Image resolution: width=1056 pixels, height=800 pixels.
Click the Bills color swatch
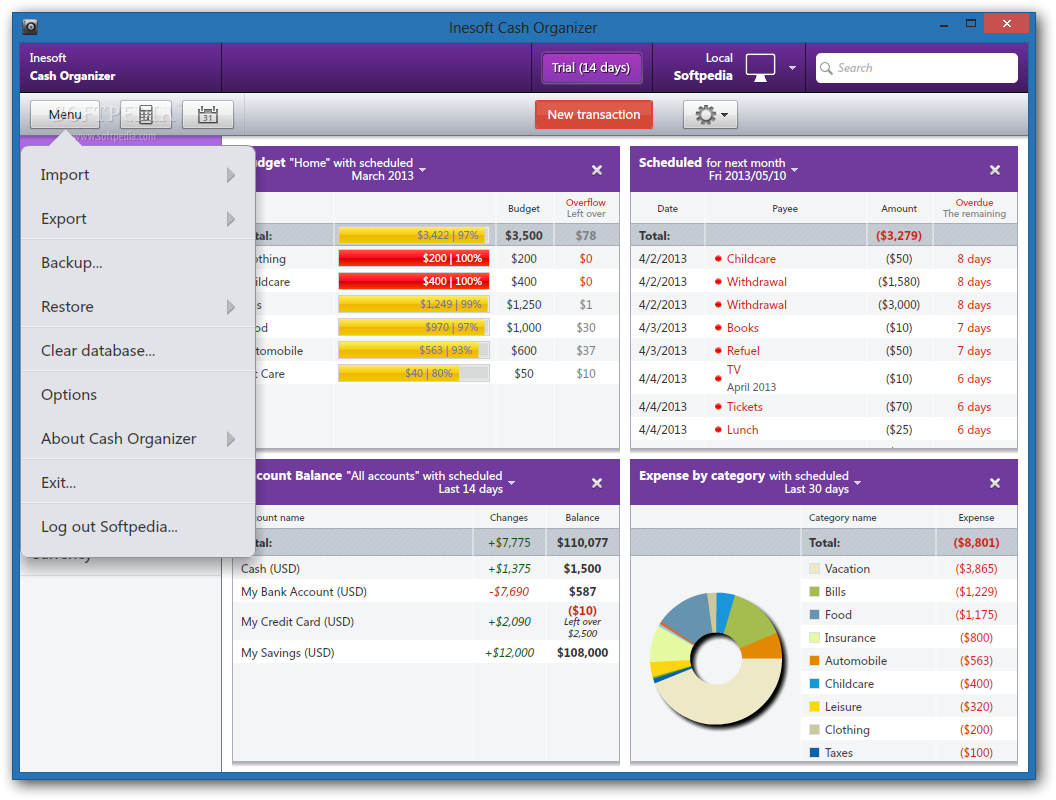click(814, 592)
